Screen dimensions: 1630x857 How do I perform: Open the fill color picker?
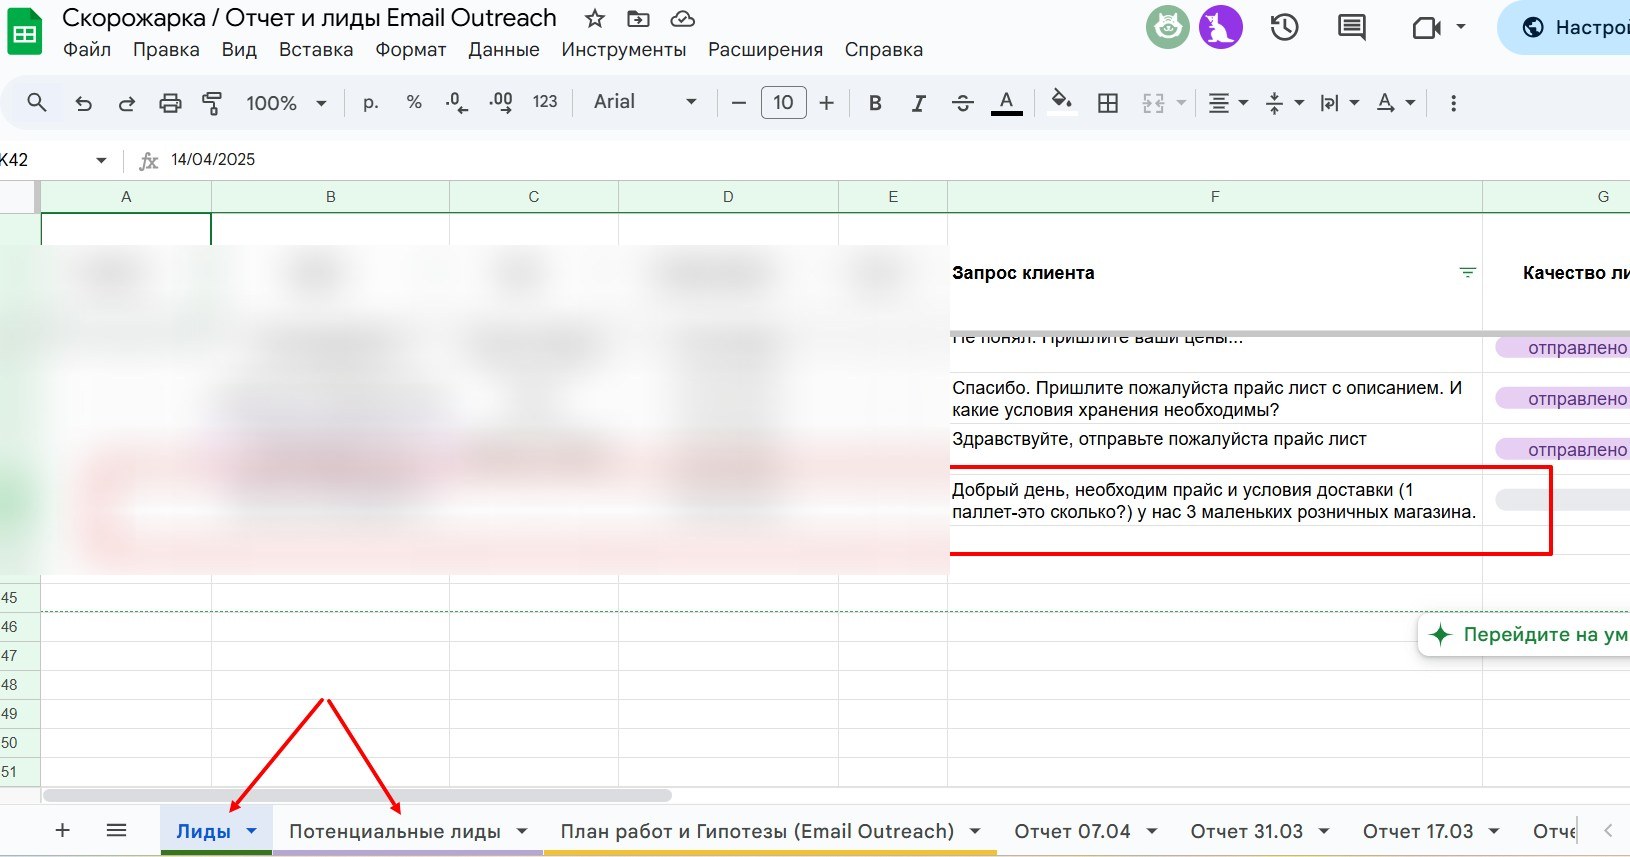(x=1062, y=102)
